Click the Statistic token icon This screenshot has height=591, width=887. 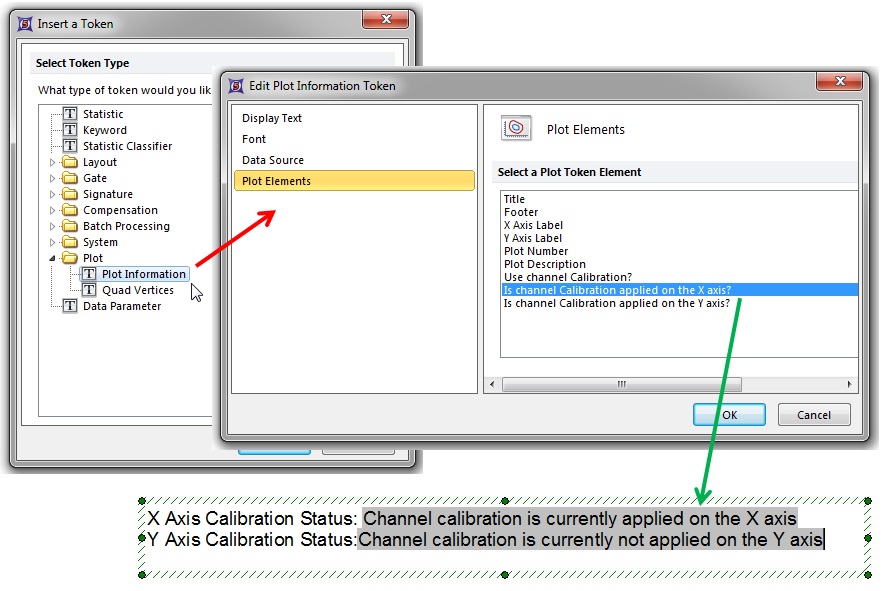[x=70, y=114]
